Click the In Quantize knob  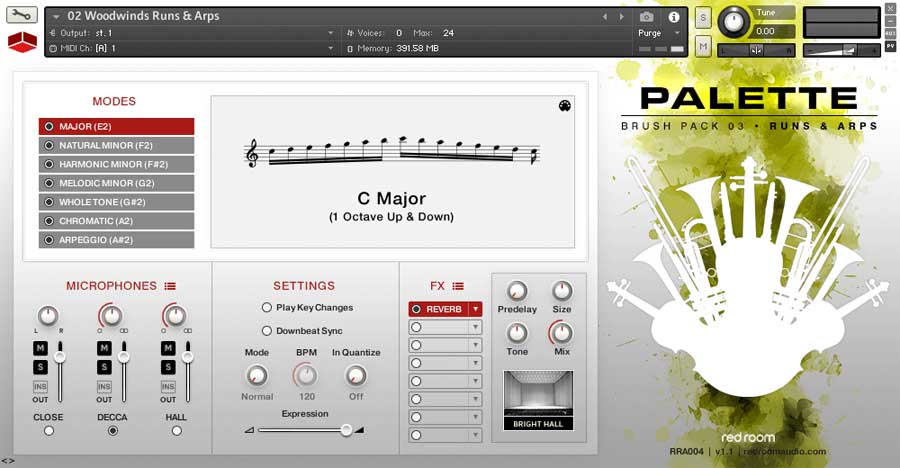pos(356,376)
